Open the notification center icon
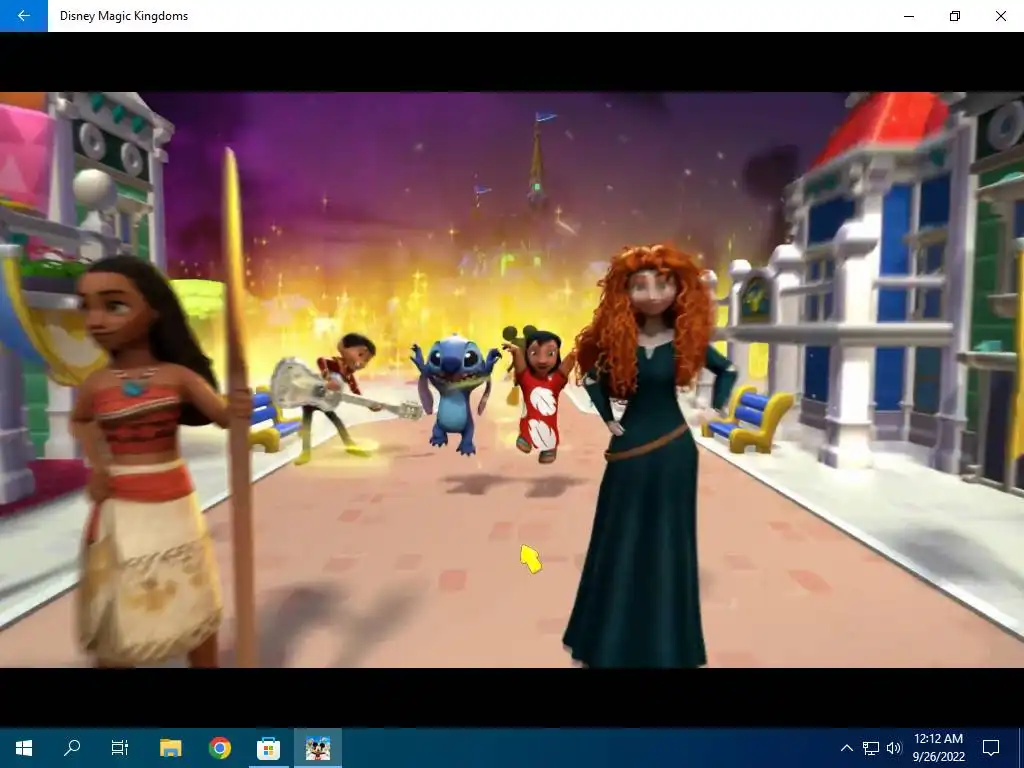 click(x=991, y=748)
